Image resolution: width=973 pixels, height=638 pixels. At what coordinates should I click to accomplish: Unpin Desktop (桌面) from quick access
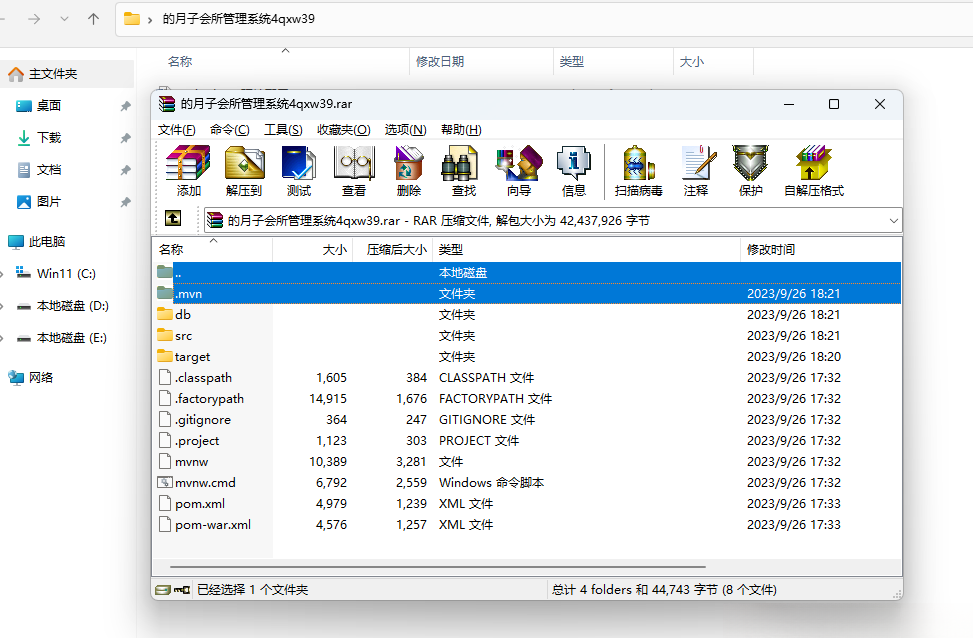pyautogui.click(x=125, y=106)
